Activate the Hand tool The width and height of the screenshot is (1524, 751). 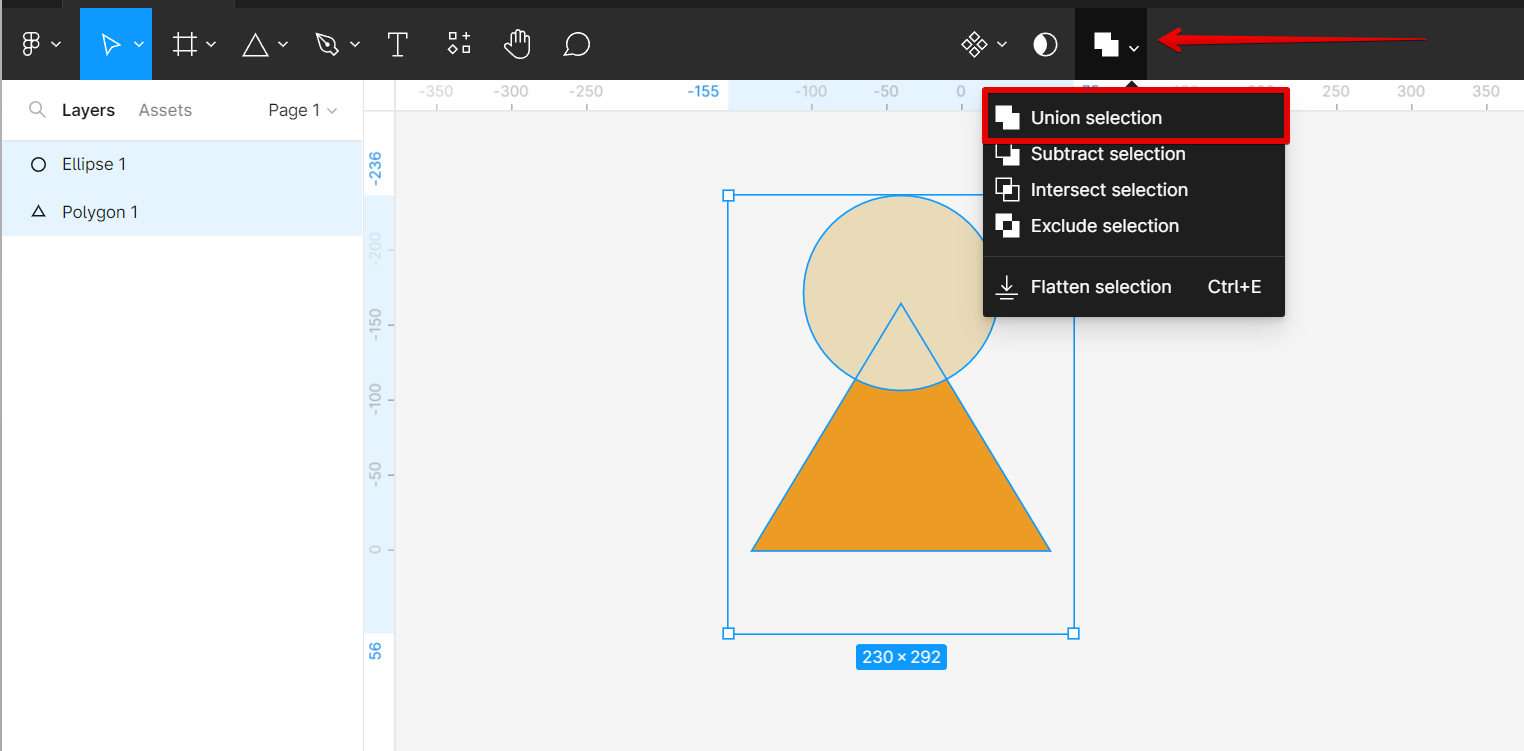(517, 44)
